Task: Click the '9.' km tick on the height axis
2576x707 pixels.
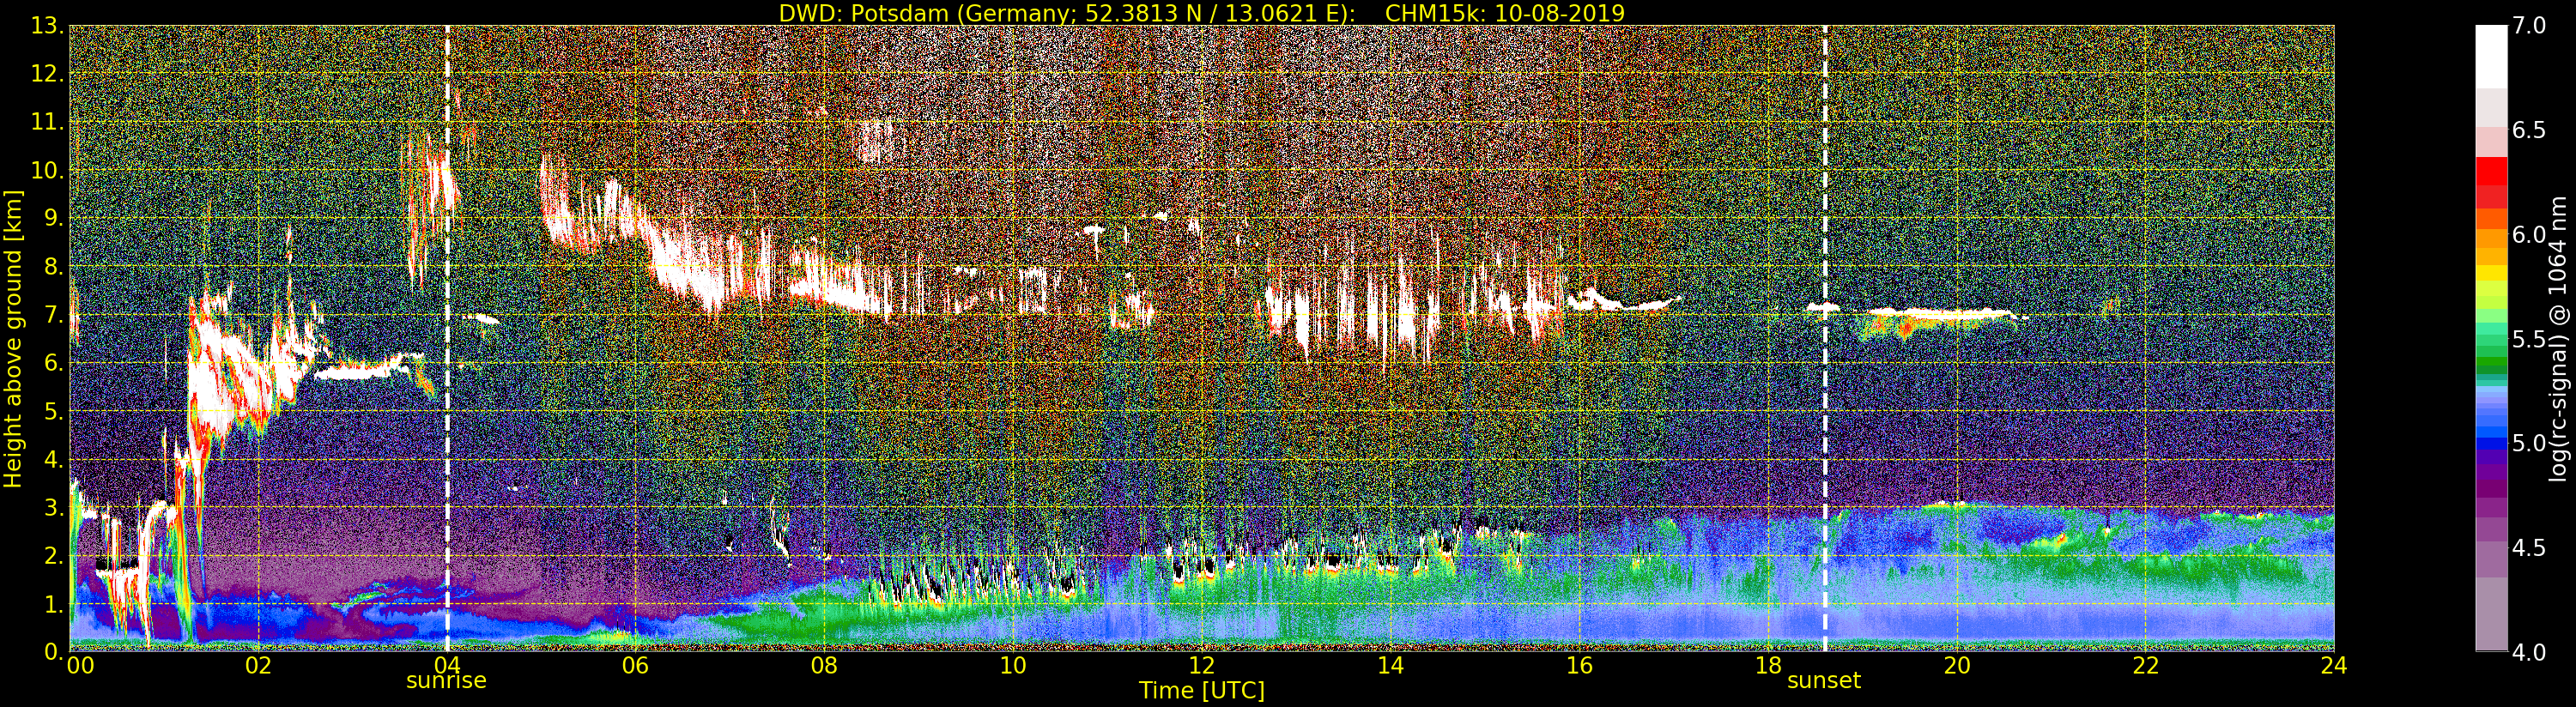Action: point(52,218)
